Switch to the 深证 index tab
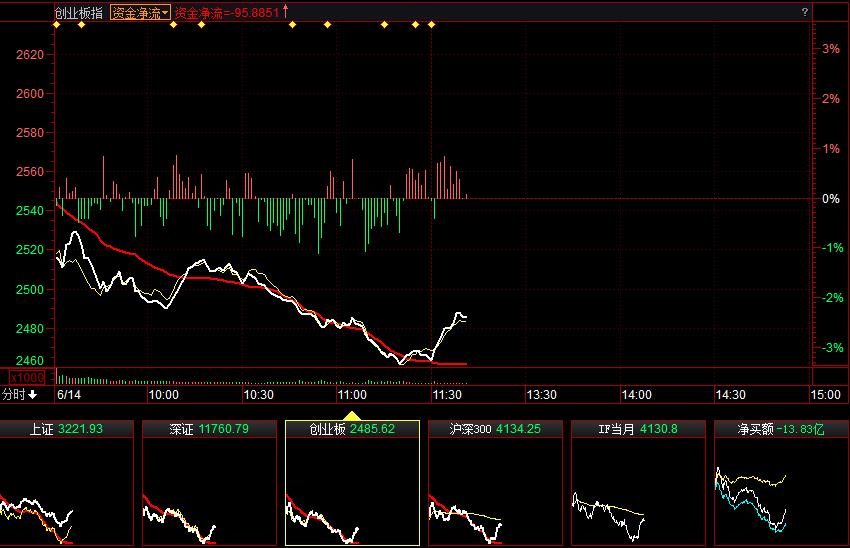The image size is (850, 548). pyautogui.click(x=210, y=429)
